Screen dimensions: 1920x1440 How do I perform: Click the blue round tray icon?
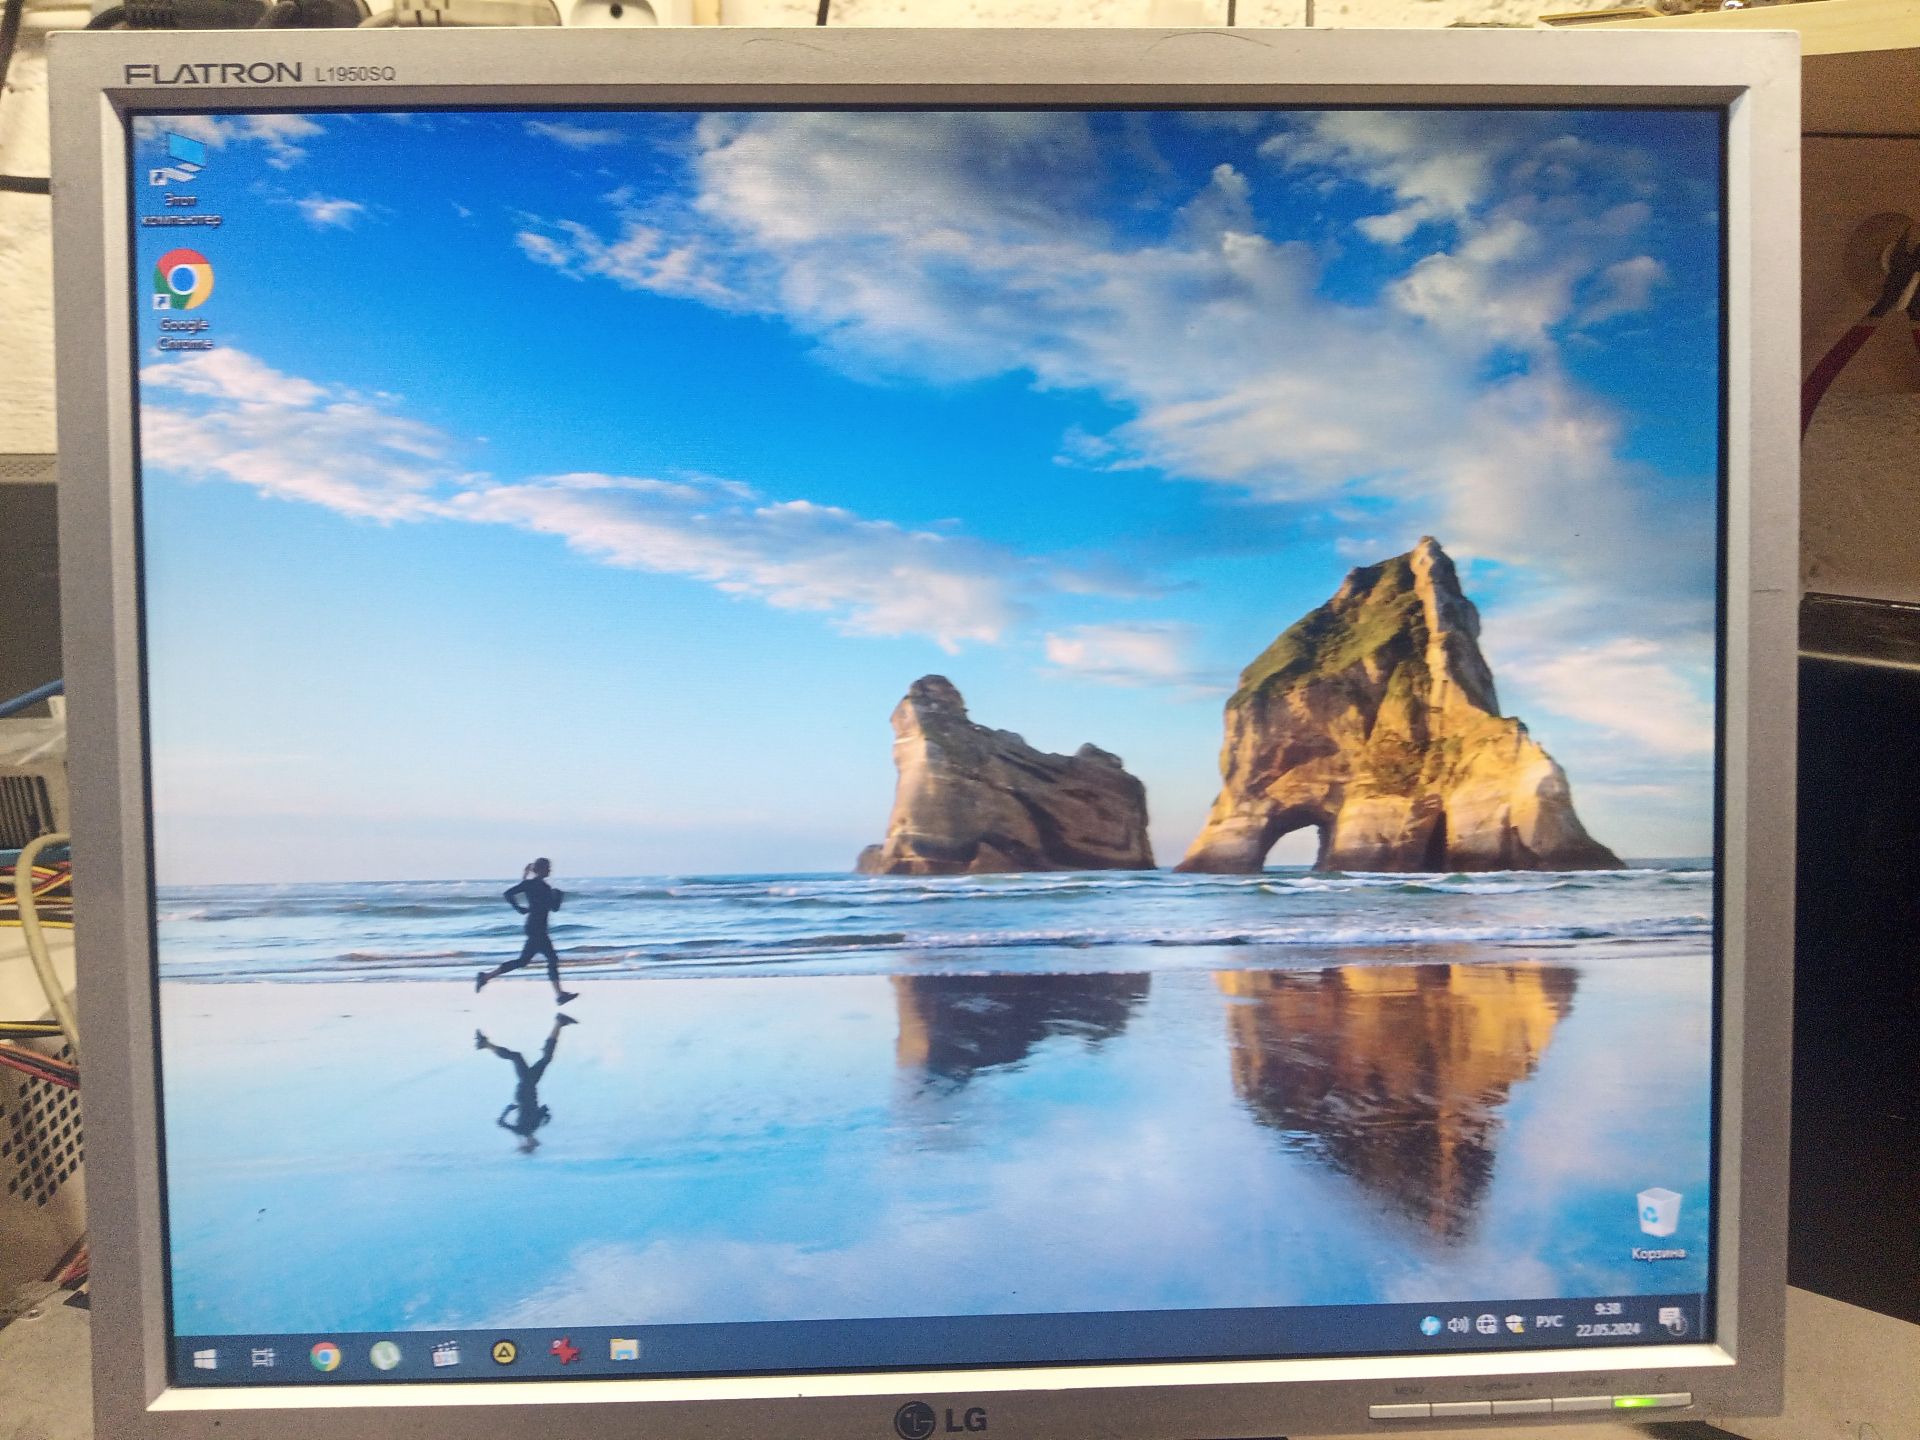click(1430, 1326)
